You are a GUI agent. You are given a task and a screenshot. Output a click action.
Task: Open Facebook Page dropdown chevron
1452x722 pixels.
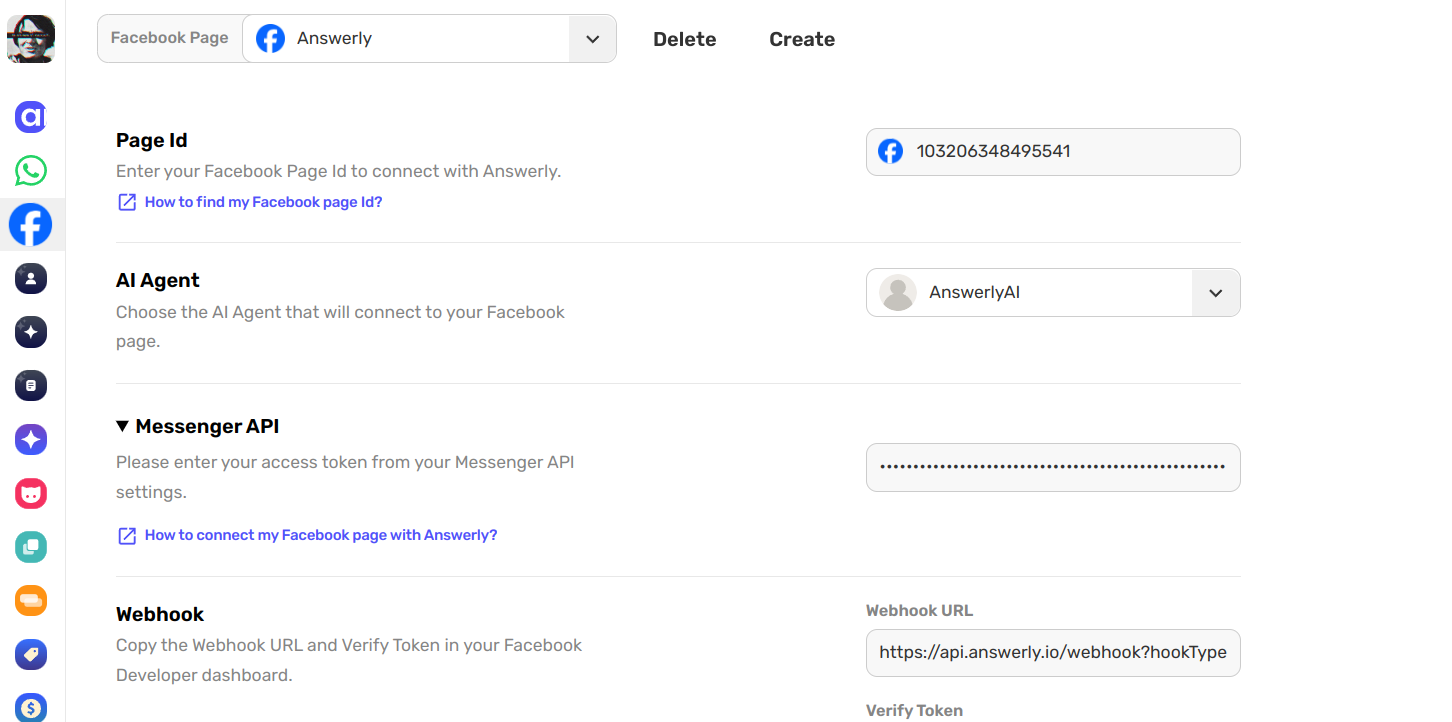593,39
